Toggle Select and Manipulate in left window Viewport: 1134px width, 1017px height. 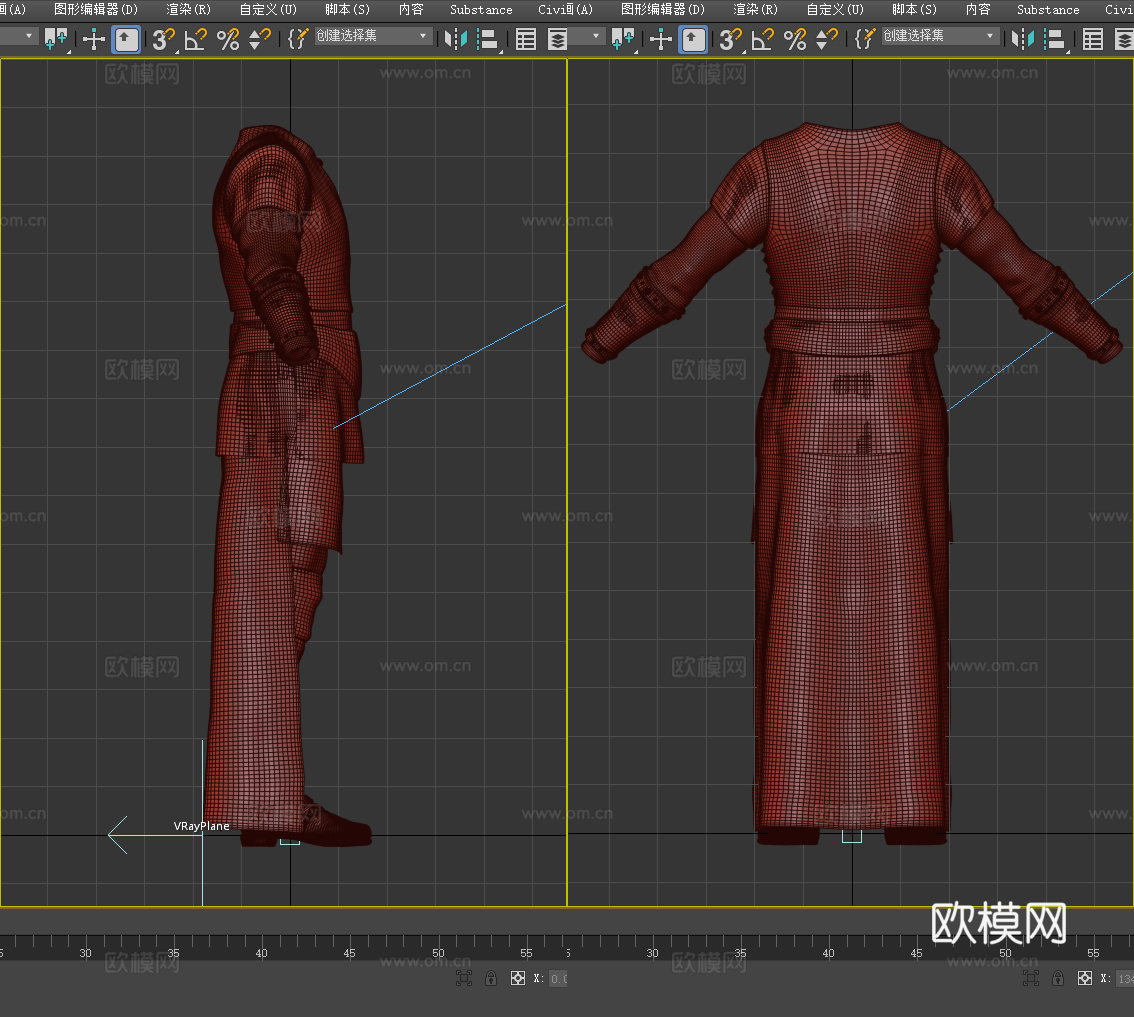pos(127,39)
